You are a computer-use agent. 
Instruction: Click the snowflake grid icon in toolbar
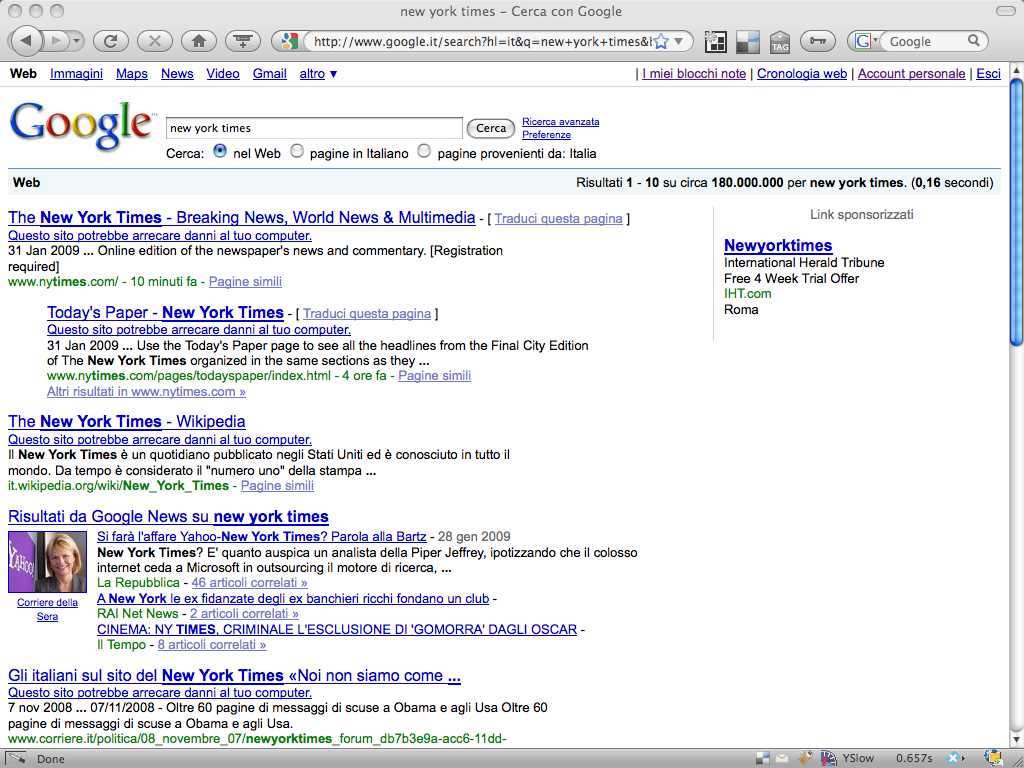(716, 42)
